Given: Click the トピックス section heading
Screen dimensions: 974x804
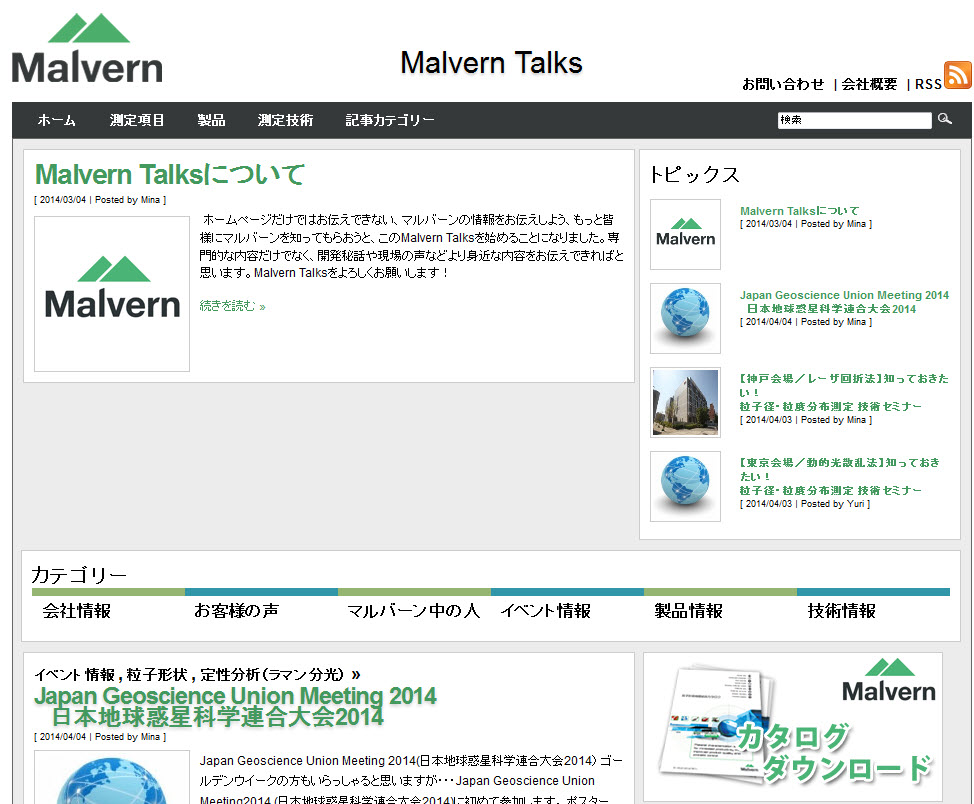Looking at the screenshot, I should pyautogui.click(x=694, y=175).
